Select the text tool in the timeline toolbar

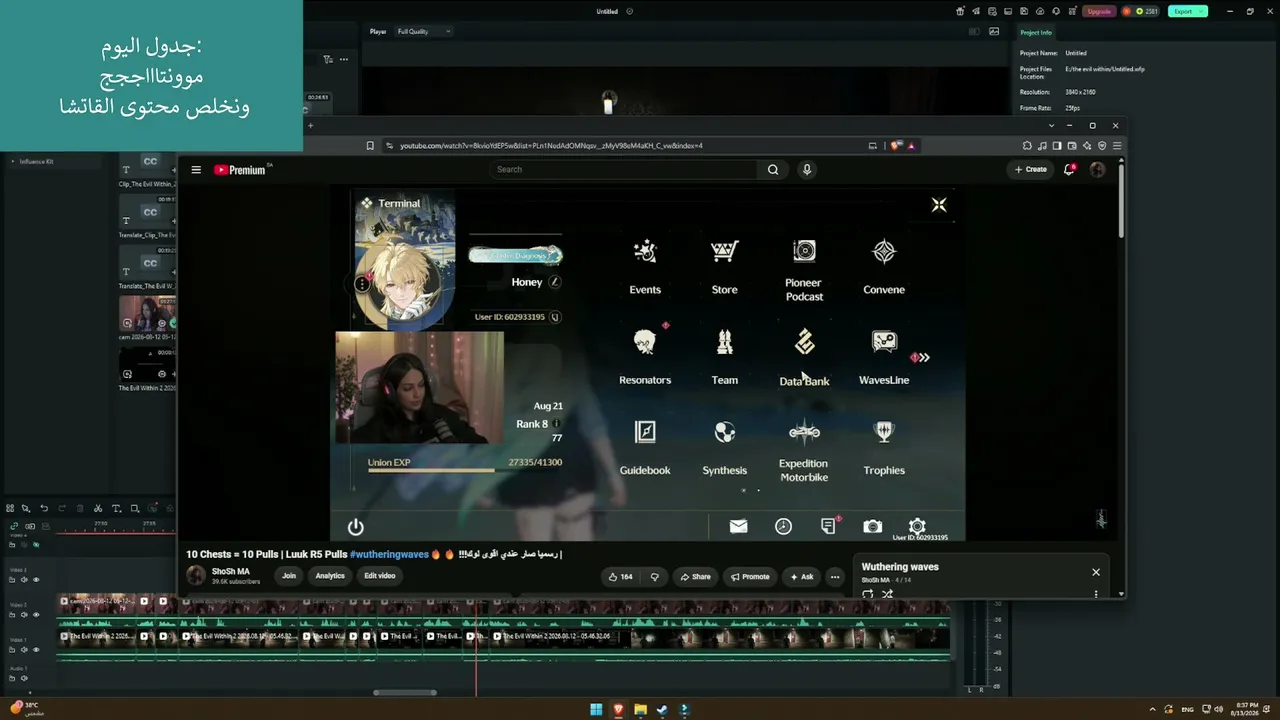(116, 508)
